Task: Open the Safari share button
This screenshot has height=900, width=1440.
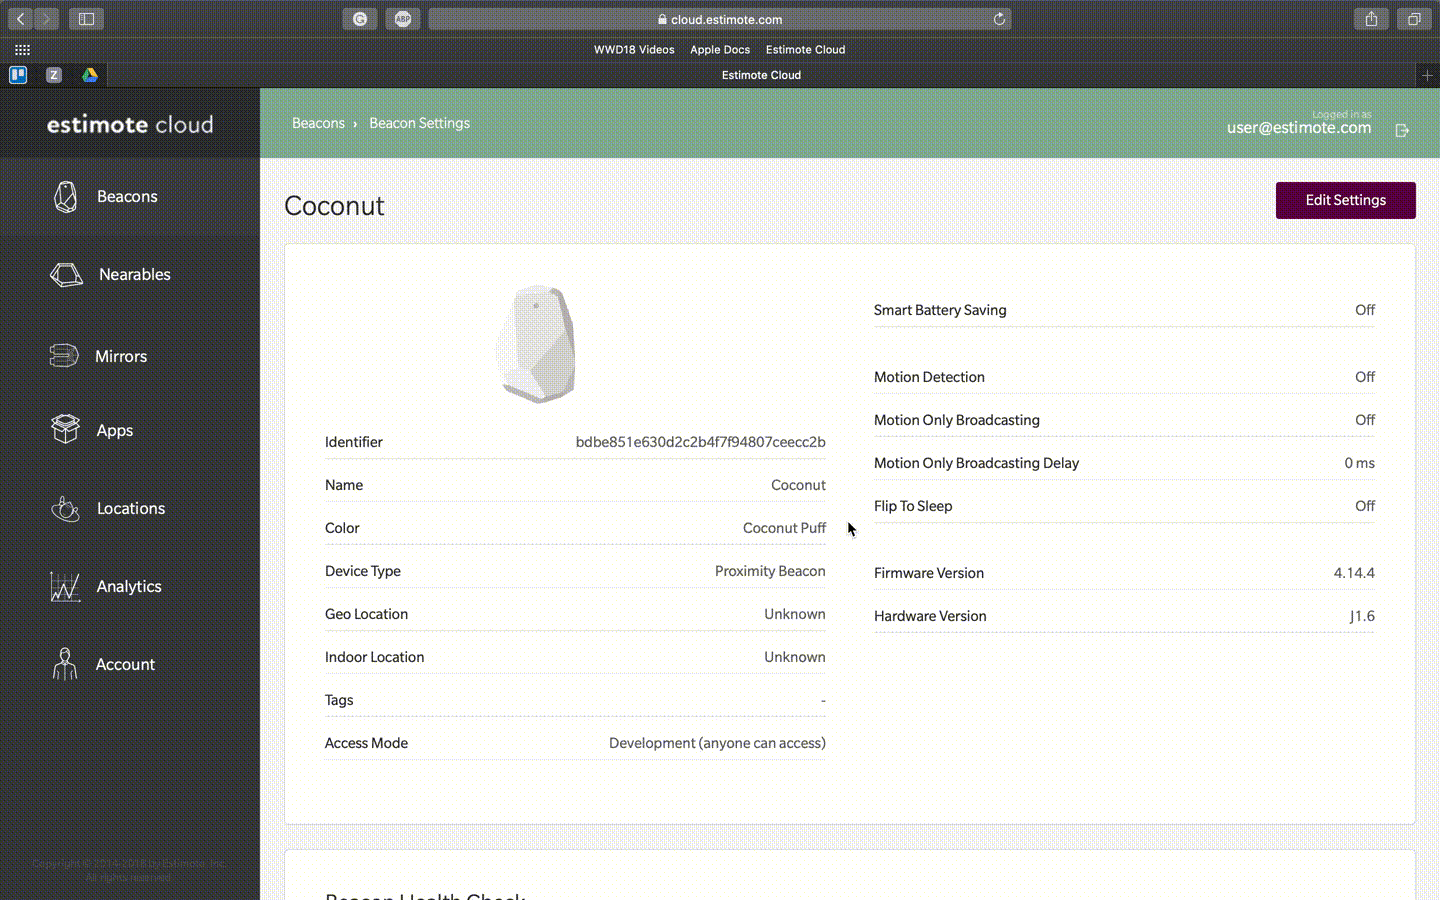Action: pos(1371,19)
